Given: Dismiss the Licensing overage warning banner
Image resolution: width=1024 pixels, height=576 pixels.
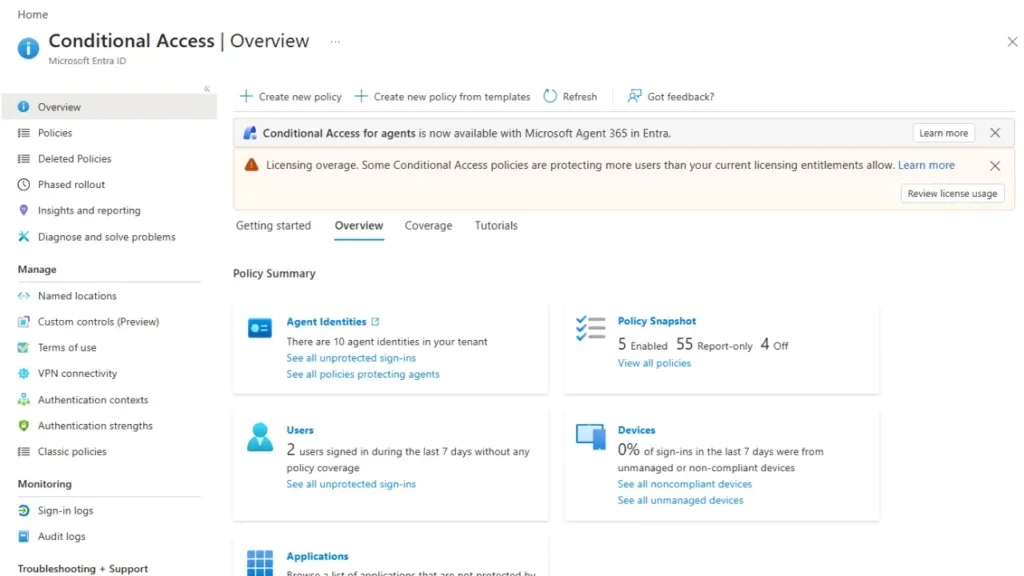Looking at the screenshot, I should point(995,166).
